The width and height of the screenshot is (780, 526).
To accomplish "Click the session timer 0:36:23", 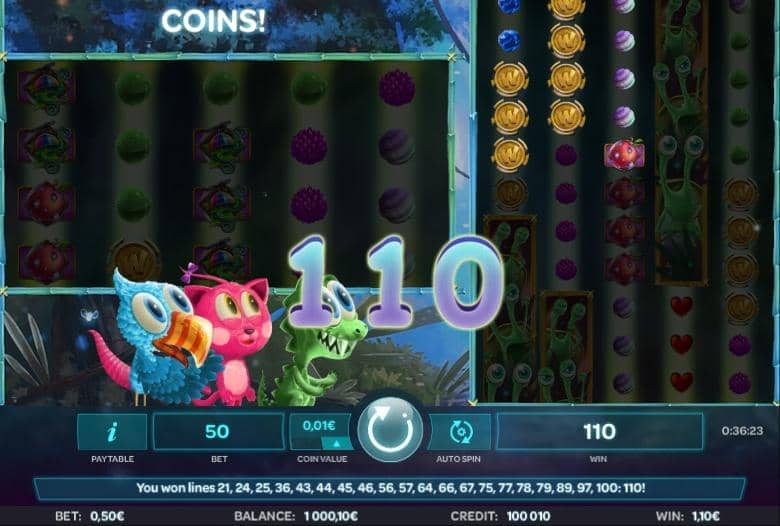I will tap(742, 431).
